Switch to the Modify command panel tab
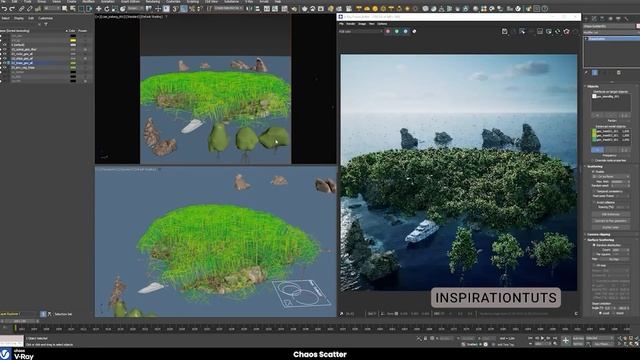This screenshot has width=640, height=360. (594, 19)
